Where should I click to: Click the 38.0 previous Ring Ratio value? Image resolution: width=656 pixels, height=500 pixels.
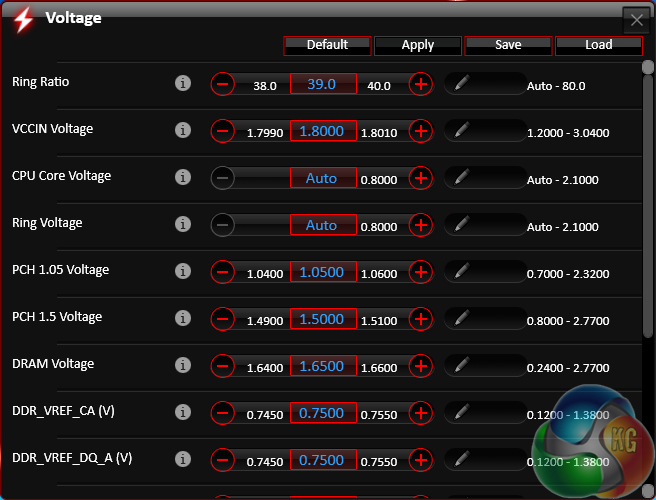point(265,86)
